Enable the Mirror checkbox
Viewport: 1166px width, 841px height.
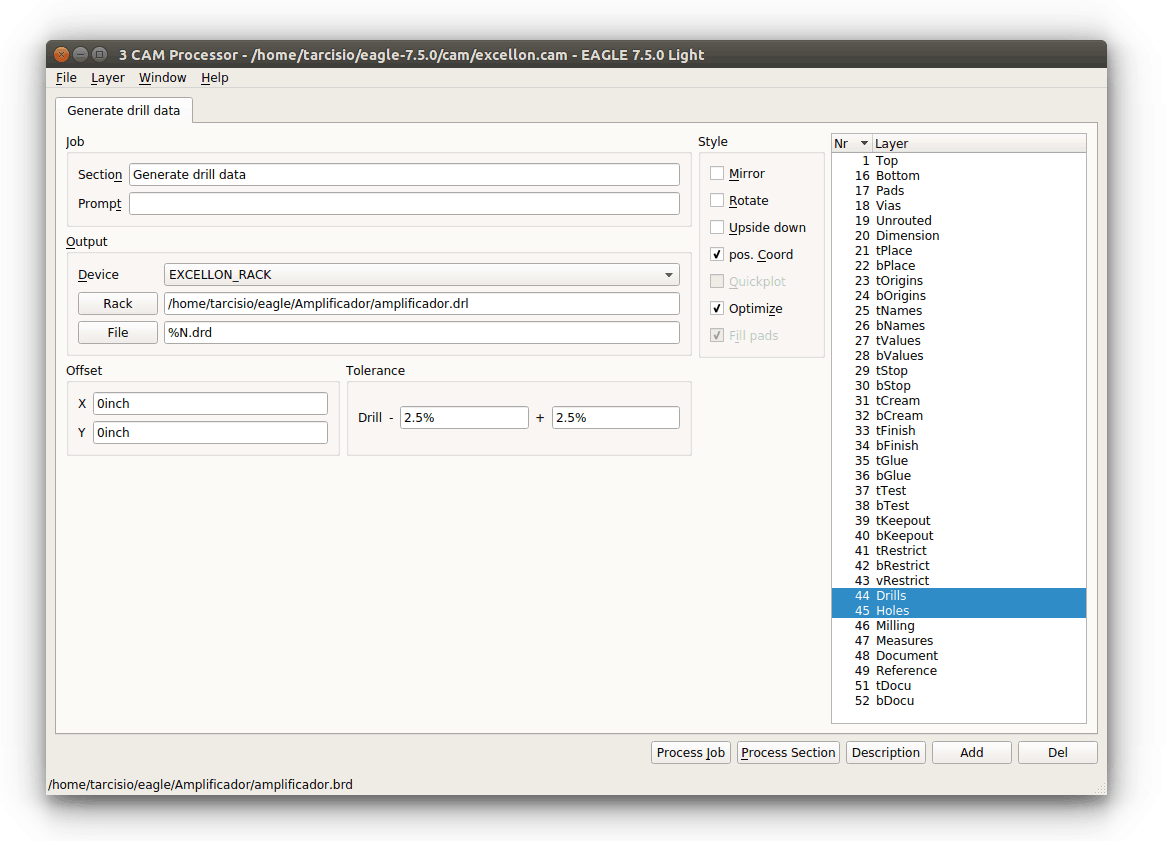[x=717, y=174]
